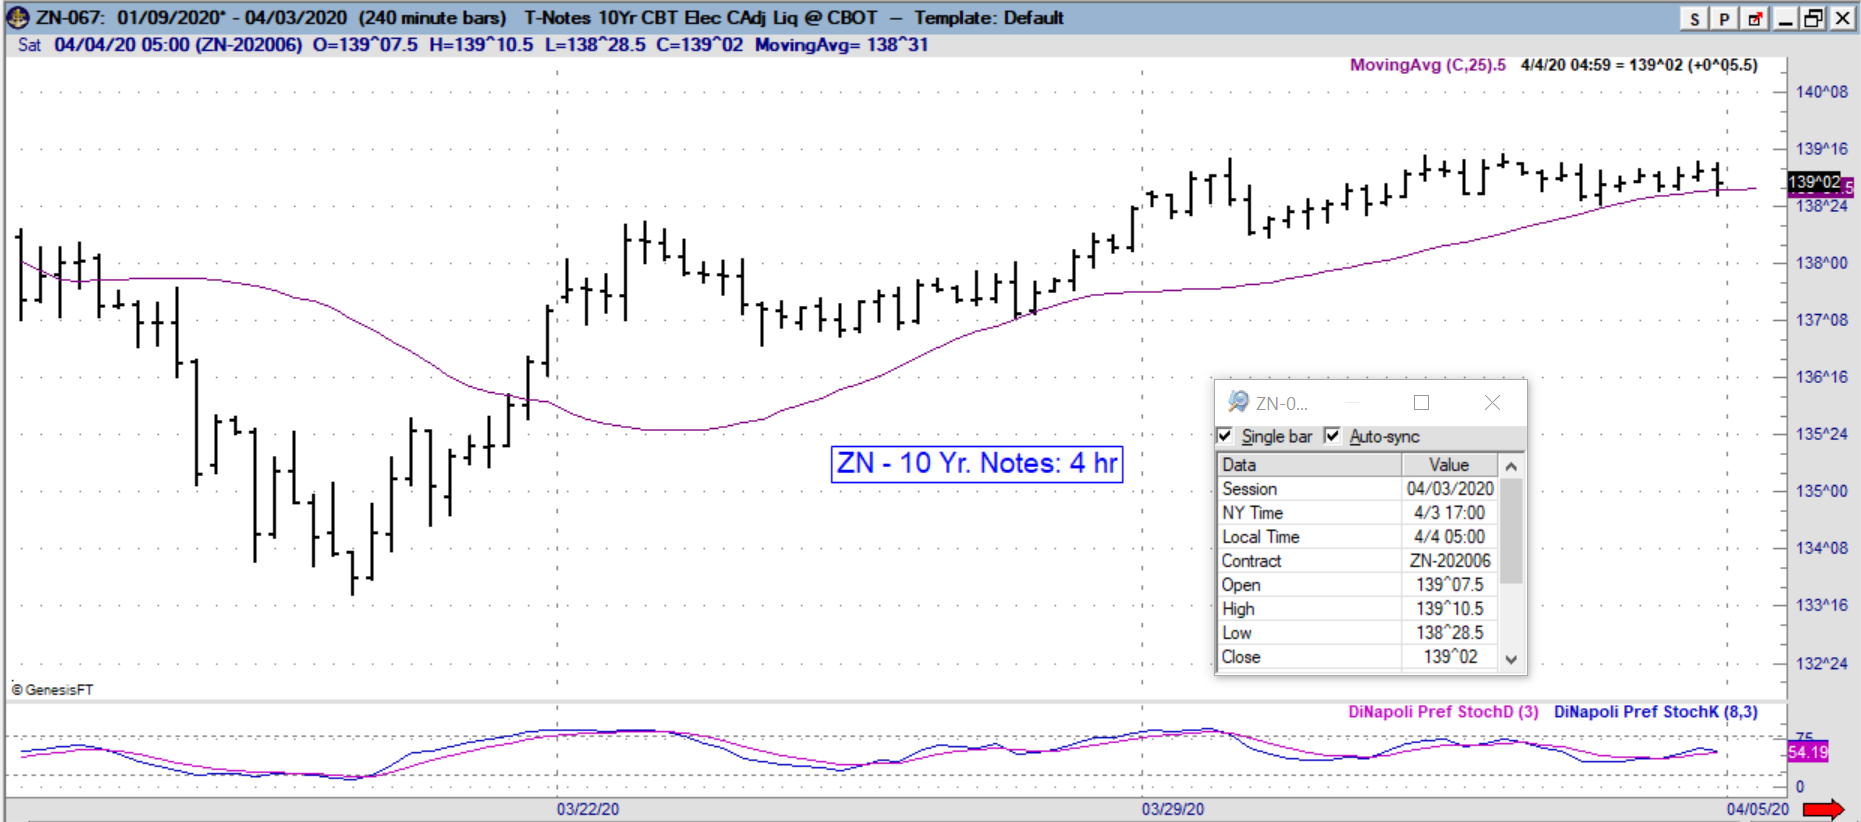Click the 'ZN - 10 Yr. Notes: 4 hr' text box
Viewport: 1861px width, 822px height.
[977, 464]
